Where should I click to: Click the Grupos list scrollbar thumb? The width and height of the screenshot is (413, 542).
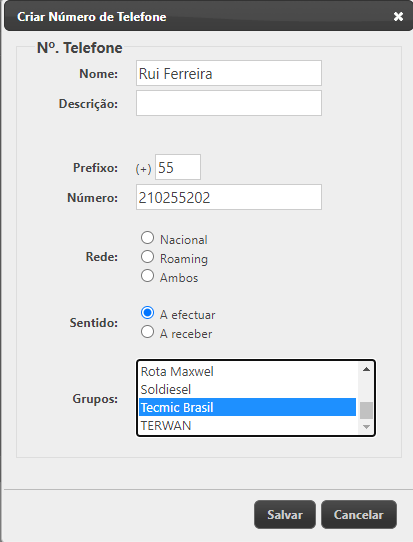(x=366, y=410)
